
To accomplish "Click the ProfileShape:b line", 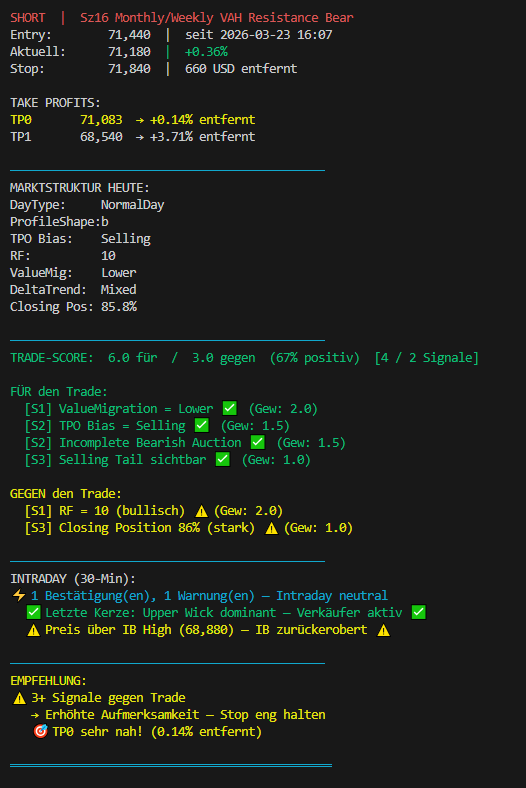I will 59,222.
